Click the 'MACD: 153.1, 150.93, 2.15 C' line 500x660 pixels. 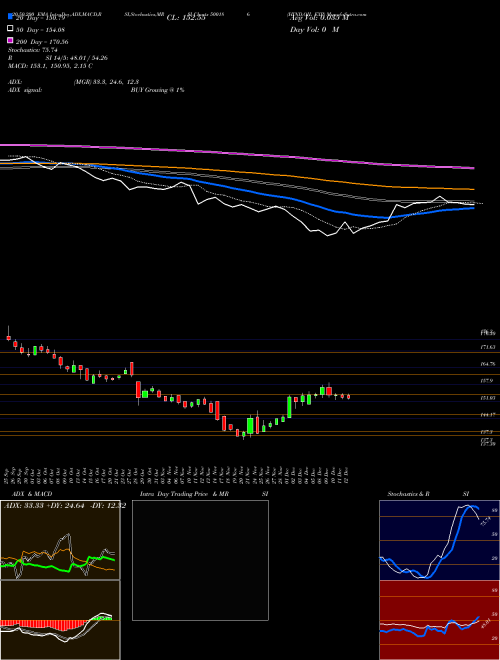[x=51, y=66]
